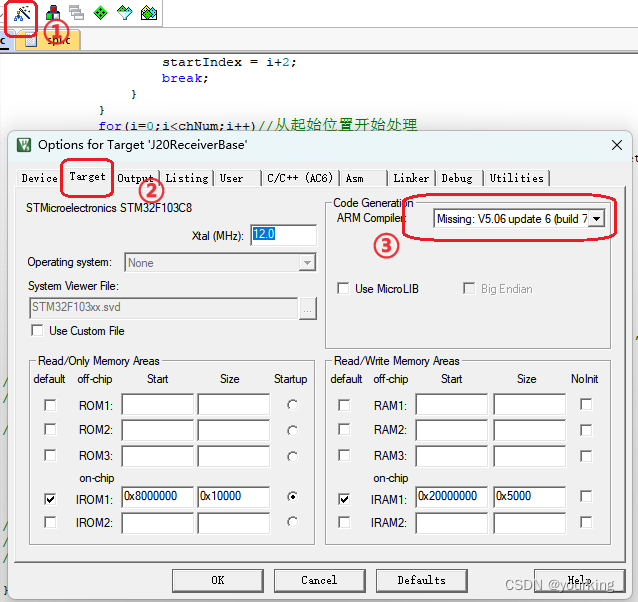Screen dimensions: 638x602
Task: Select the spi.c editor file tab
Action: point(48,40)
